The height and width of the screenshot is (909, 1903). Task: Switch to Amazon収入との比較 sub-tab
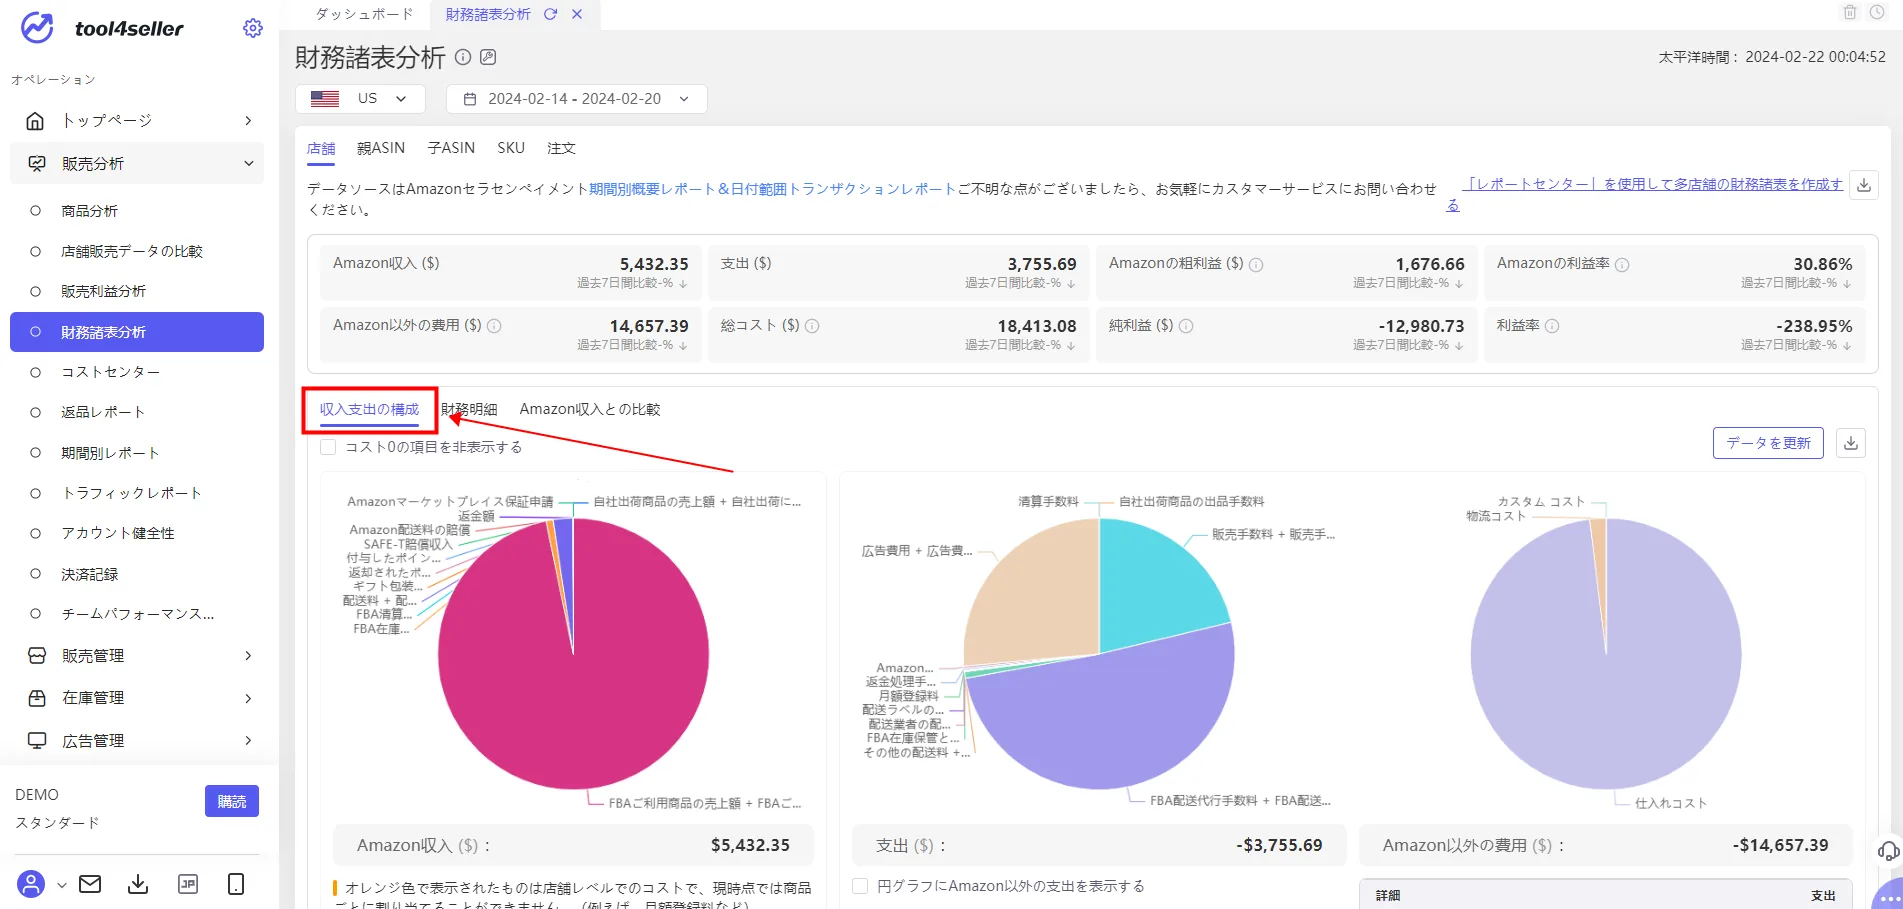pos(590,409)
